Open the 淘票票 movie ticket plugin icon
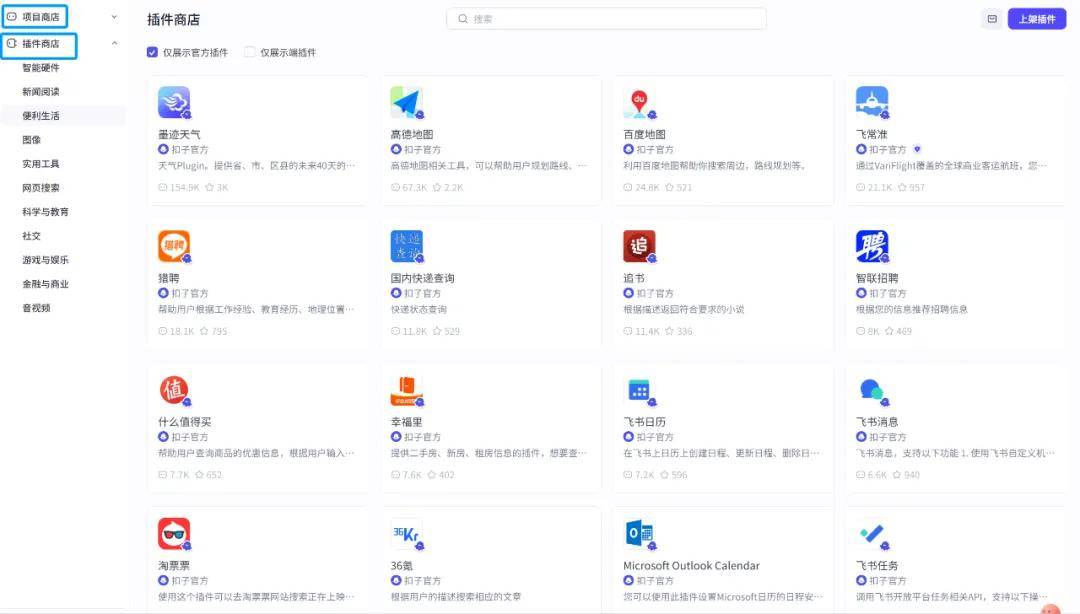This screenshot has height=614, width=1080. click(x=173, y=533)
